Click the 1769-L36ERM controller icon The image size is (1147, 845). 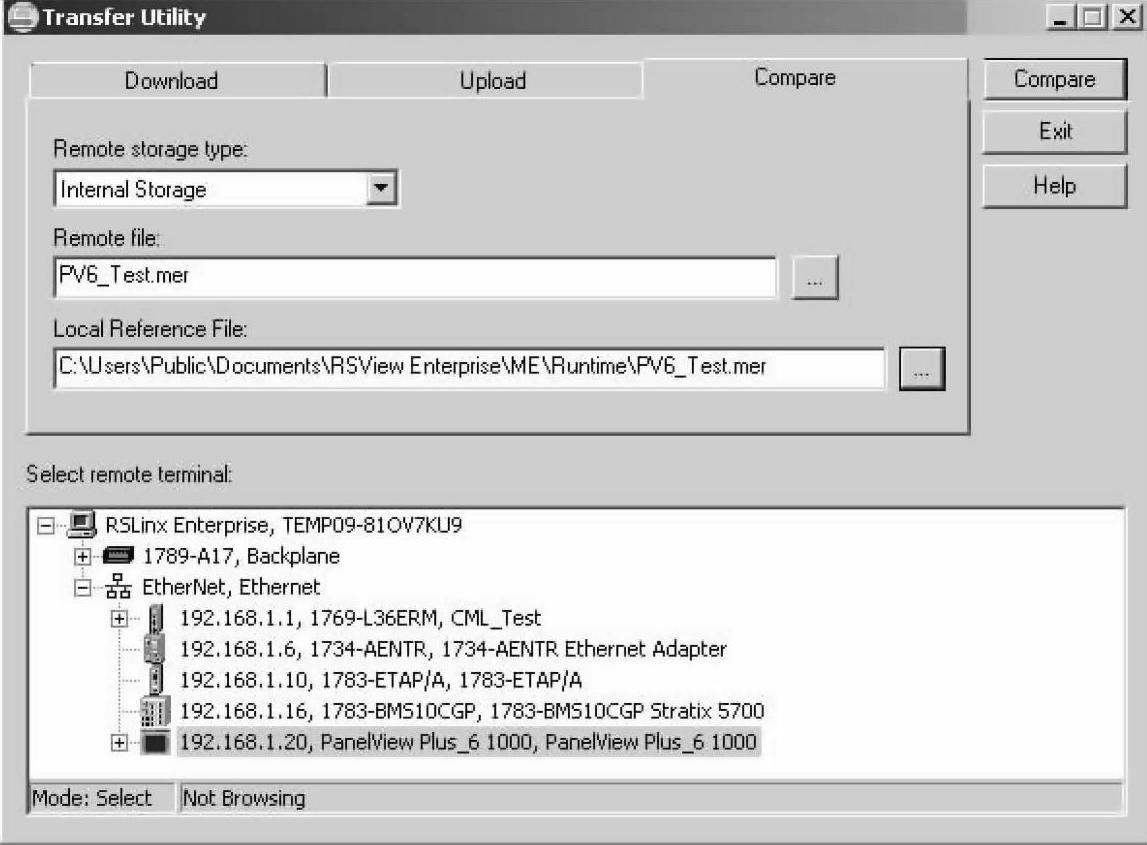click(x=155, y=618)
